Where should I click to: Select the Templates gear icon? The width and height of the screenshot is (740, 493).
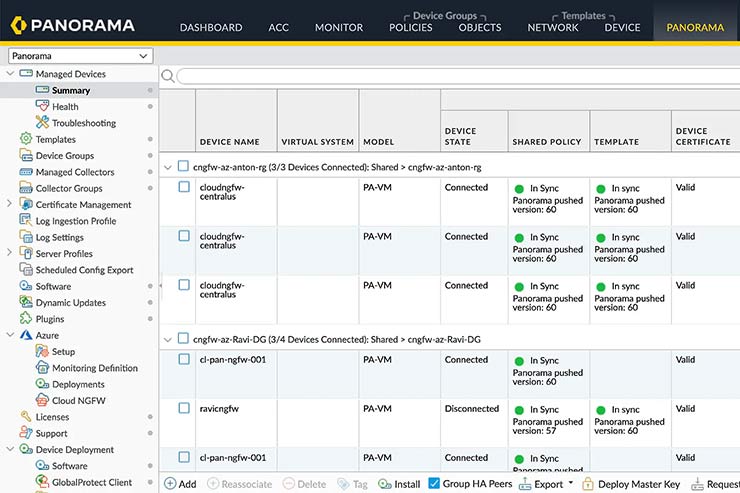(27, 140)
